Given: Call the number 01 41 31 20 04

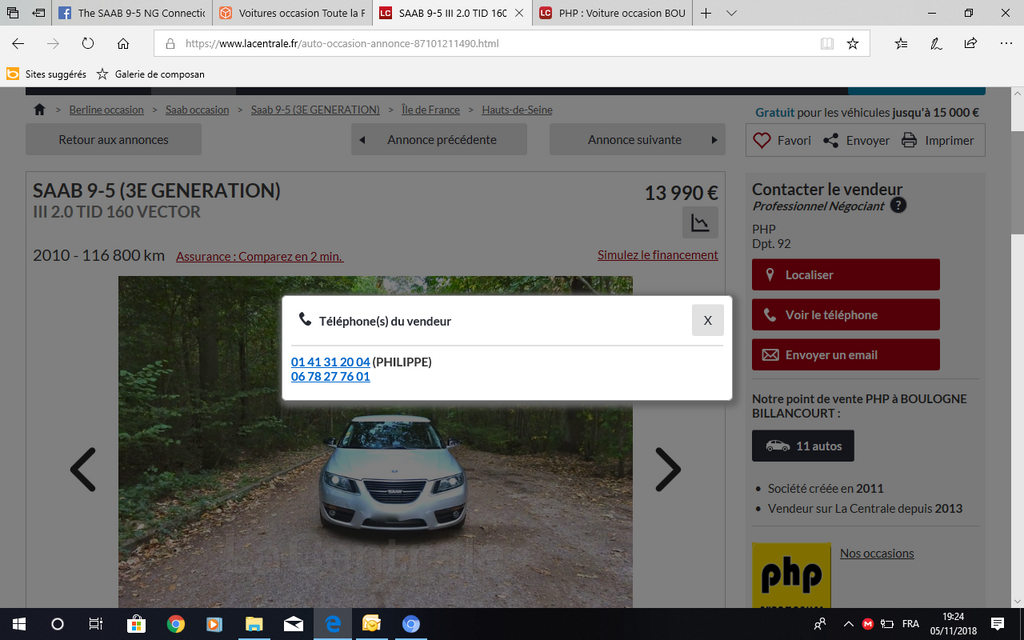Looking at the screenshot, I should pyautogui.click(x=330, y=362).
